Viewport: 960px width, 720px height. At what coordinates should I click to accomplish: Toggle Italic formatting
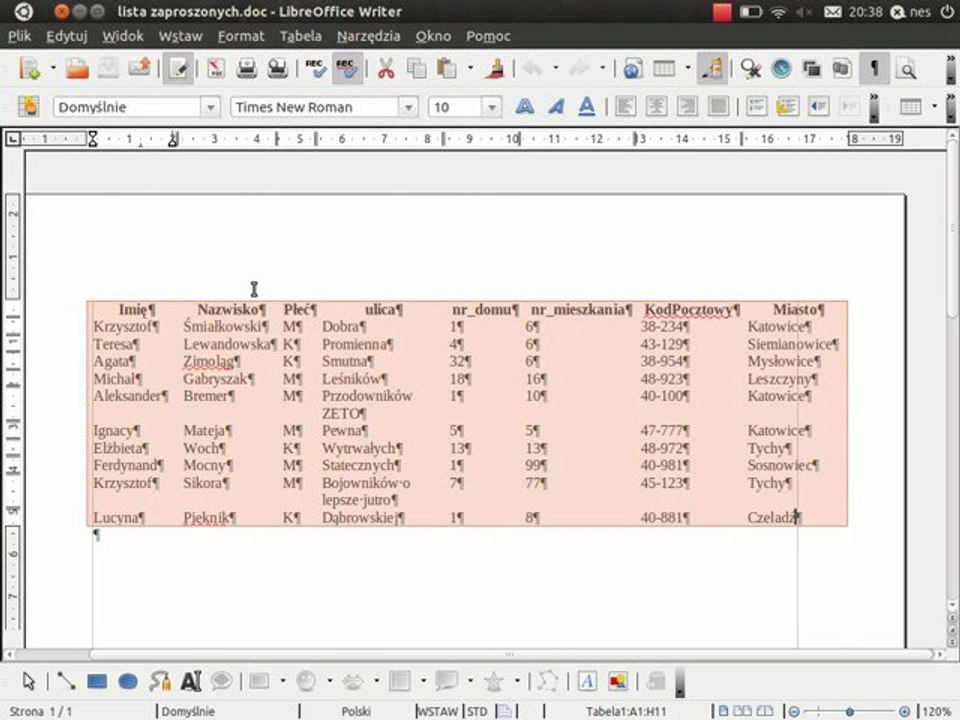point(556,107)
